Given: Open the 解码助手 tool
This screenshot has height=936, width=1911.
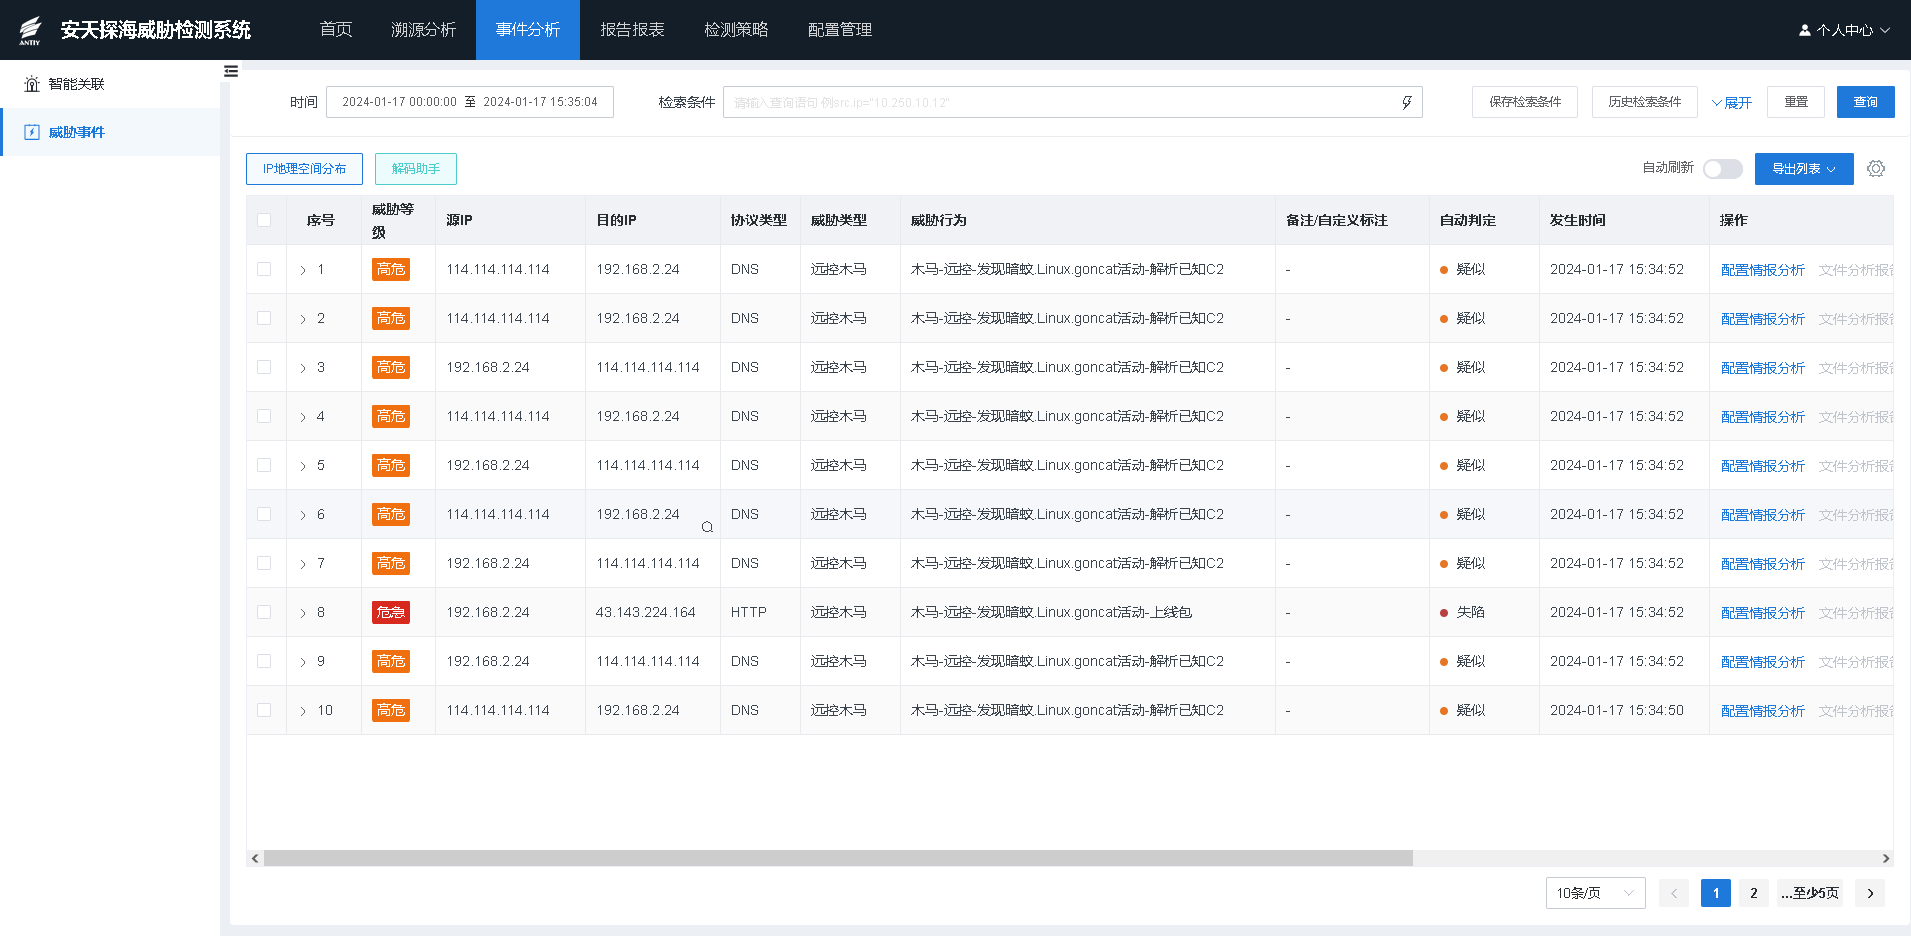Looking at the screenshot, I should pyautogui.click(x=416, y=169).
